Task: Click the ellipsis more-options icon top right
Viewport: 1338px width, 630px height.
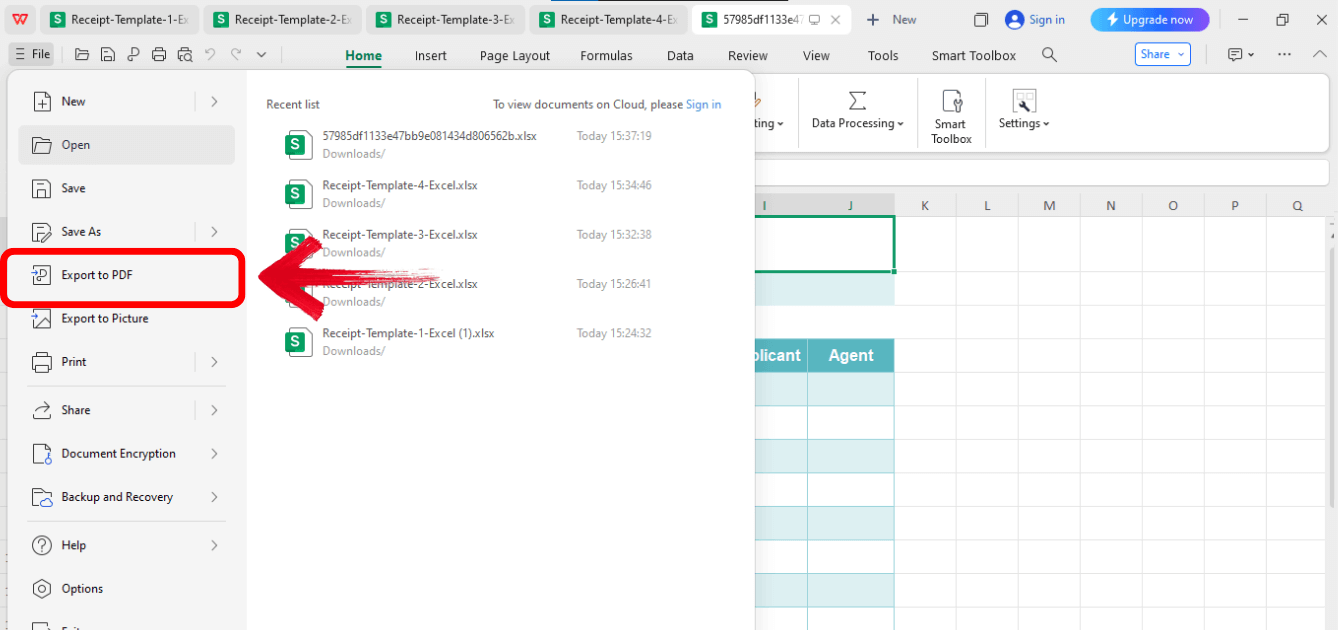Action: pyautogui.click(x=1284, y=54)
